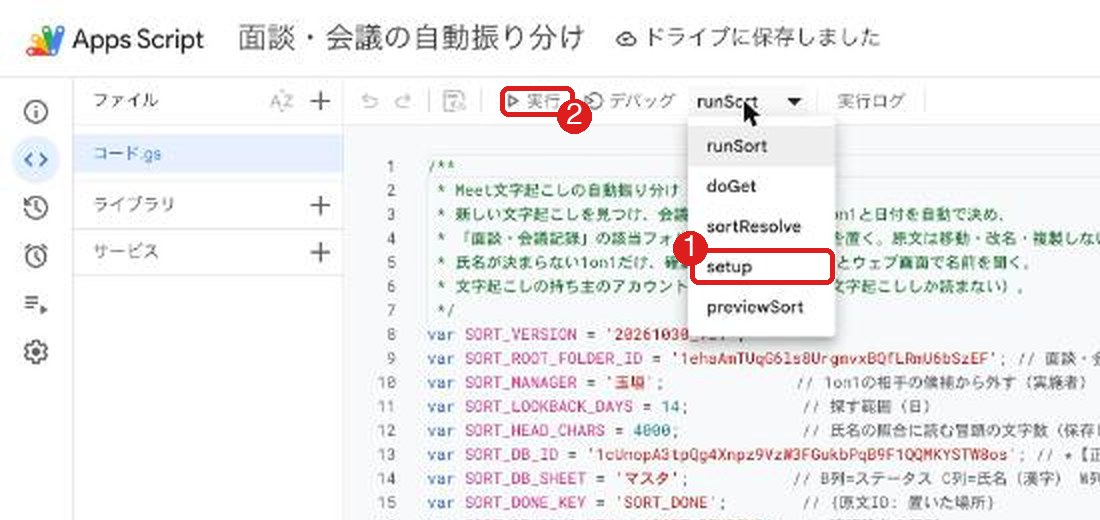
Task: Expand the function selector dropdown arrow
Action: pyautogui.click(x=794, y=102)
